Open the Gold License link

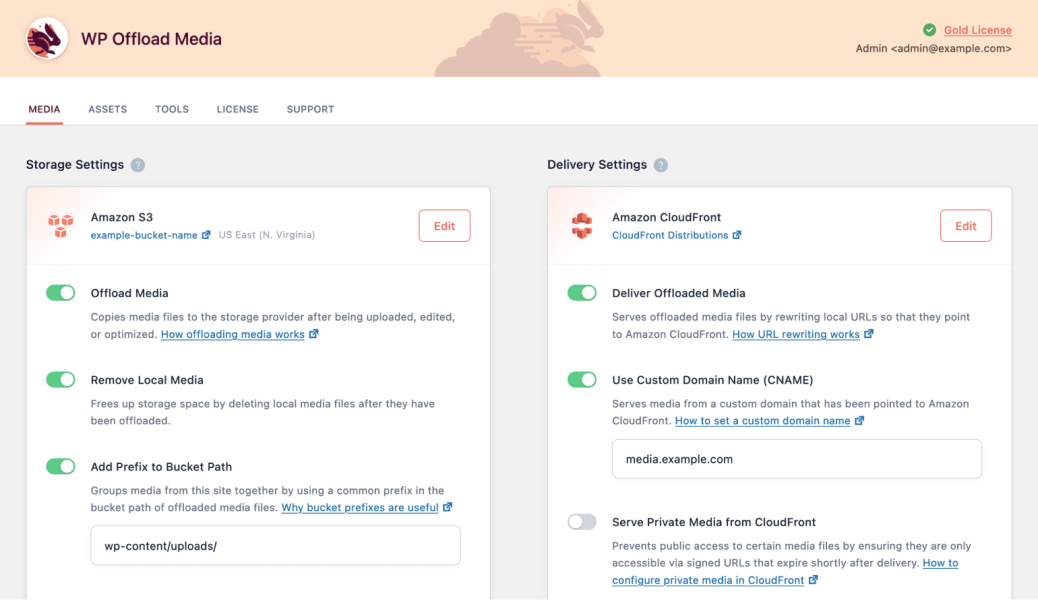tap(977, 29)
